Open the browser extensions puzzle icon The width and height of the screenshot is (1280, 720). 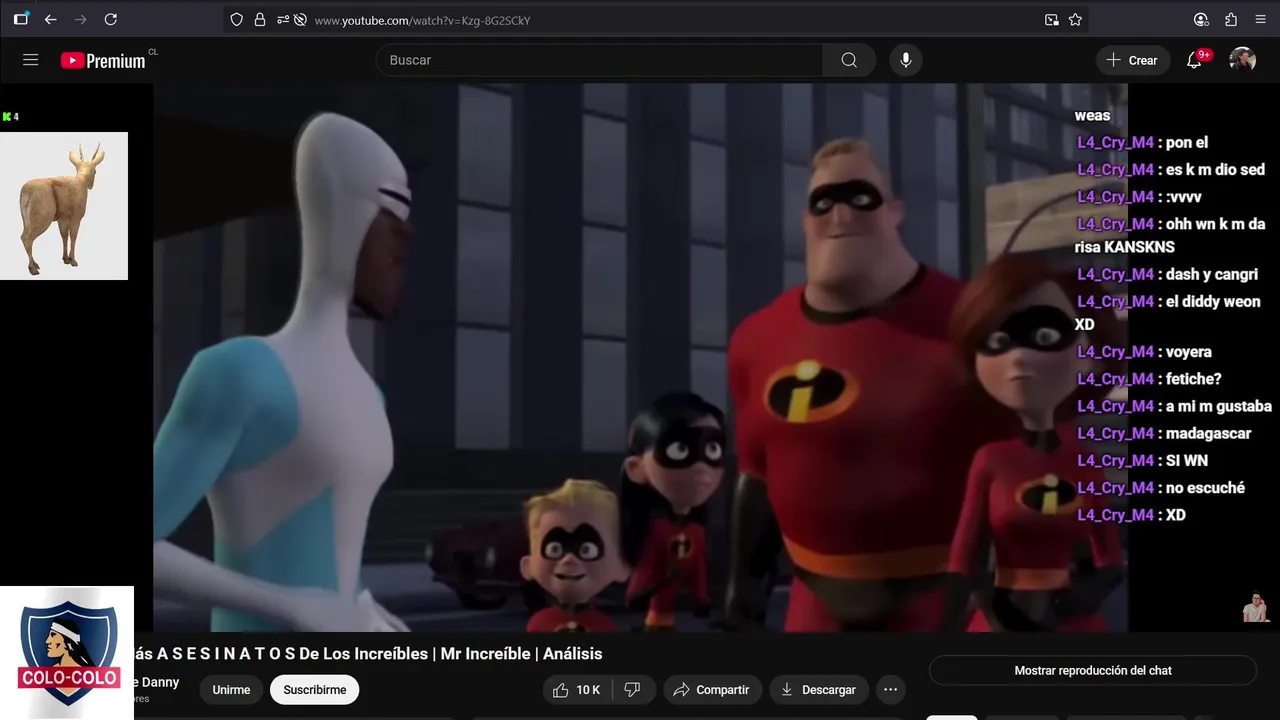pos(1231,19)
